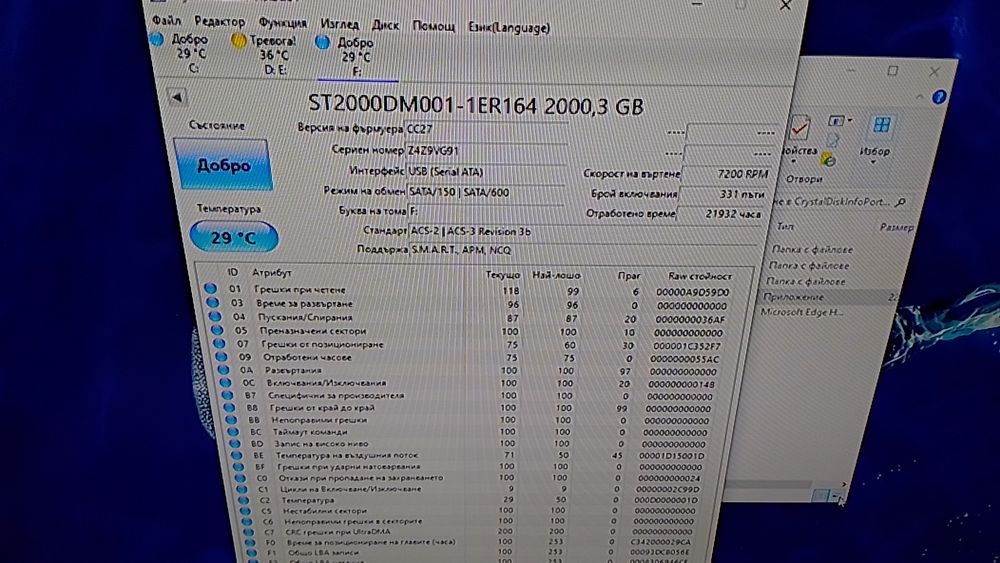The height and width of the screenshot is (563, 1000).
Task: Click the status icon of row 09 Отработени часове
Action: [x=221, y=356]
